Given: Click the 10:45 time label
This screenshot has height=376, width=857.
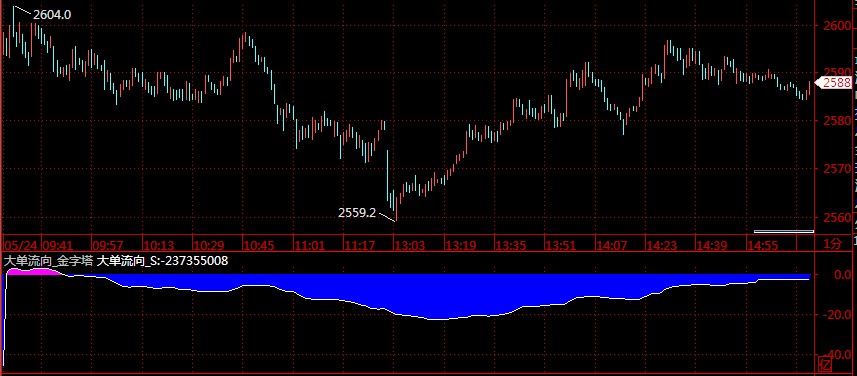Looking at the screenshot, I should pyautogui.click(x=259, y=244).
